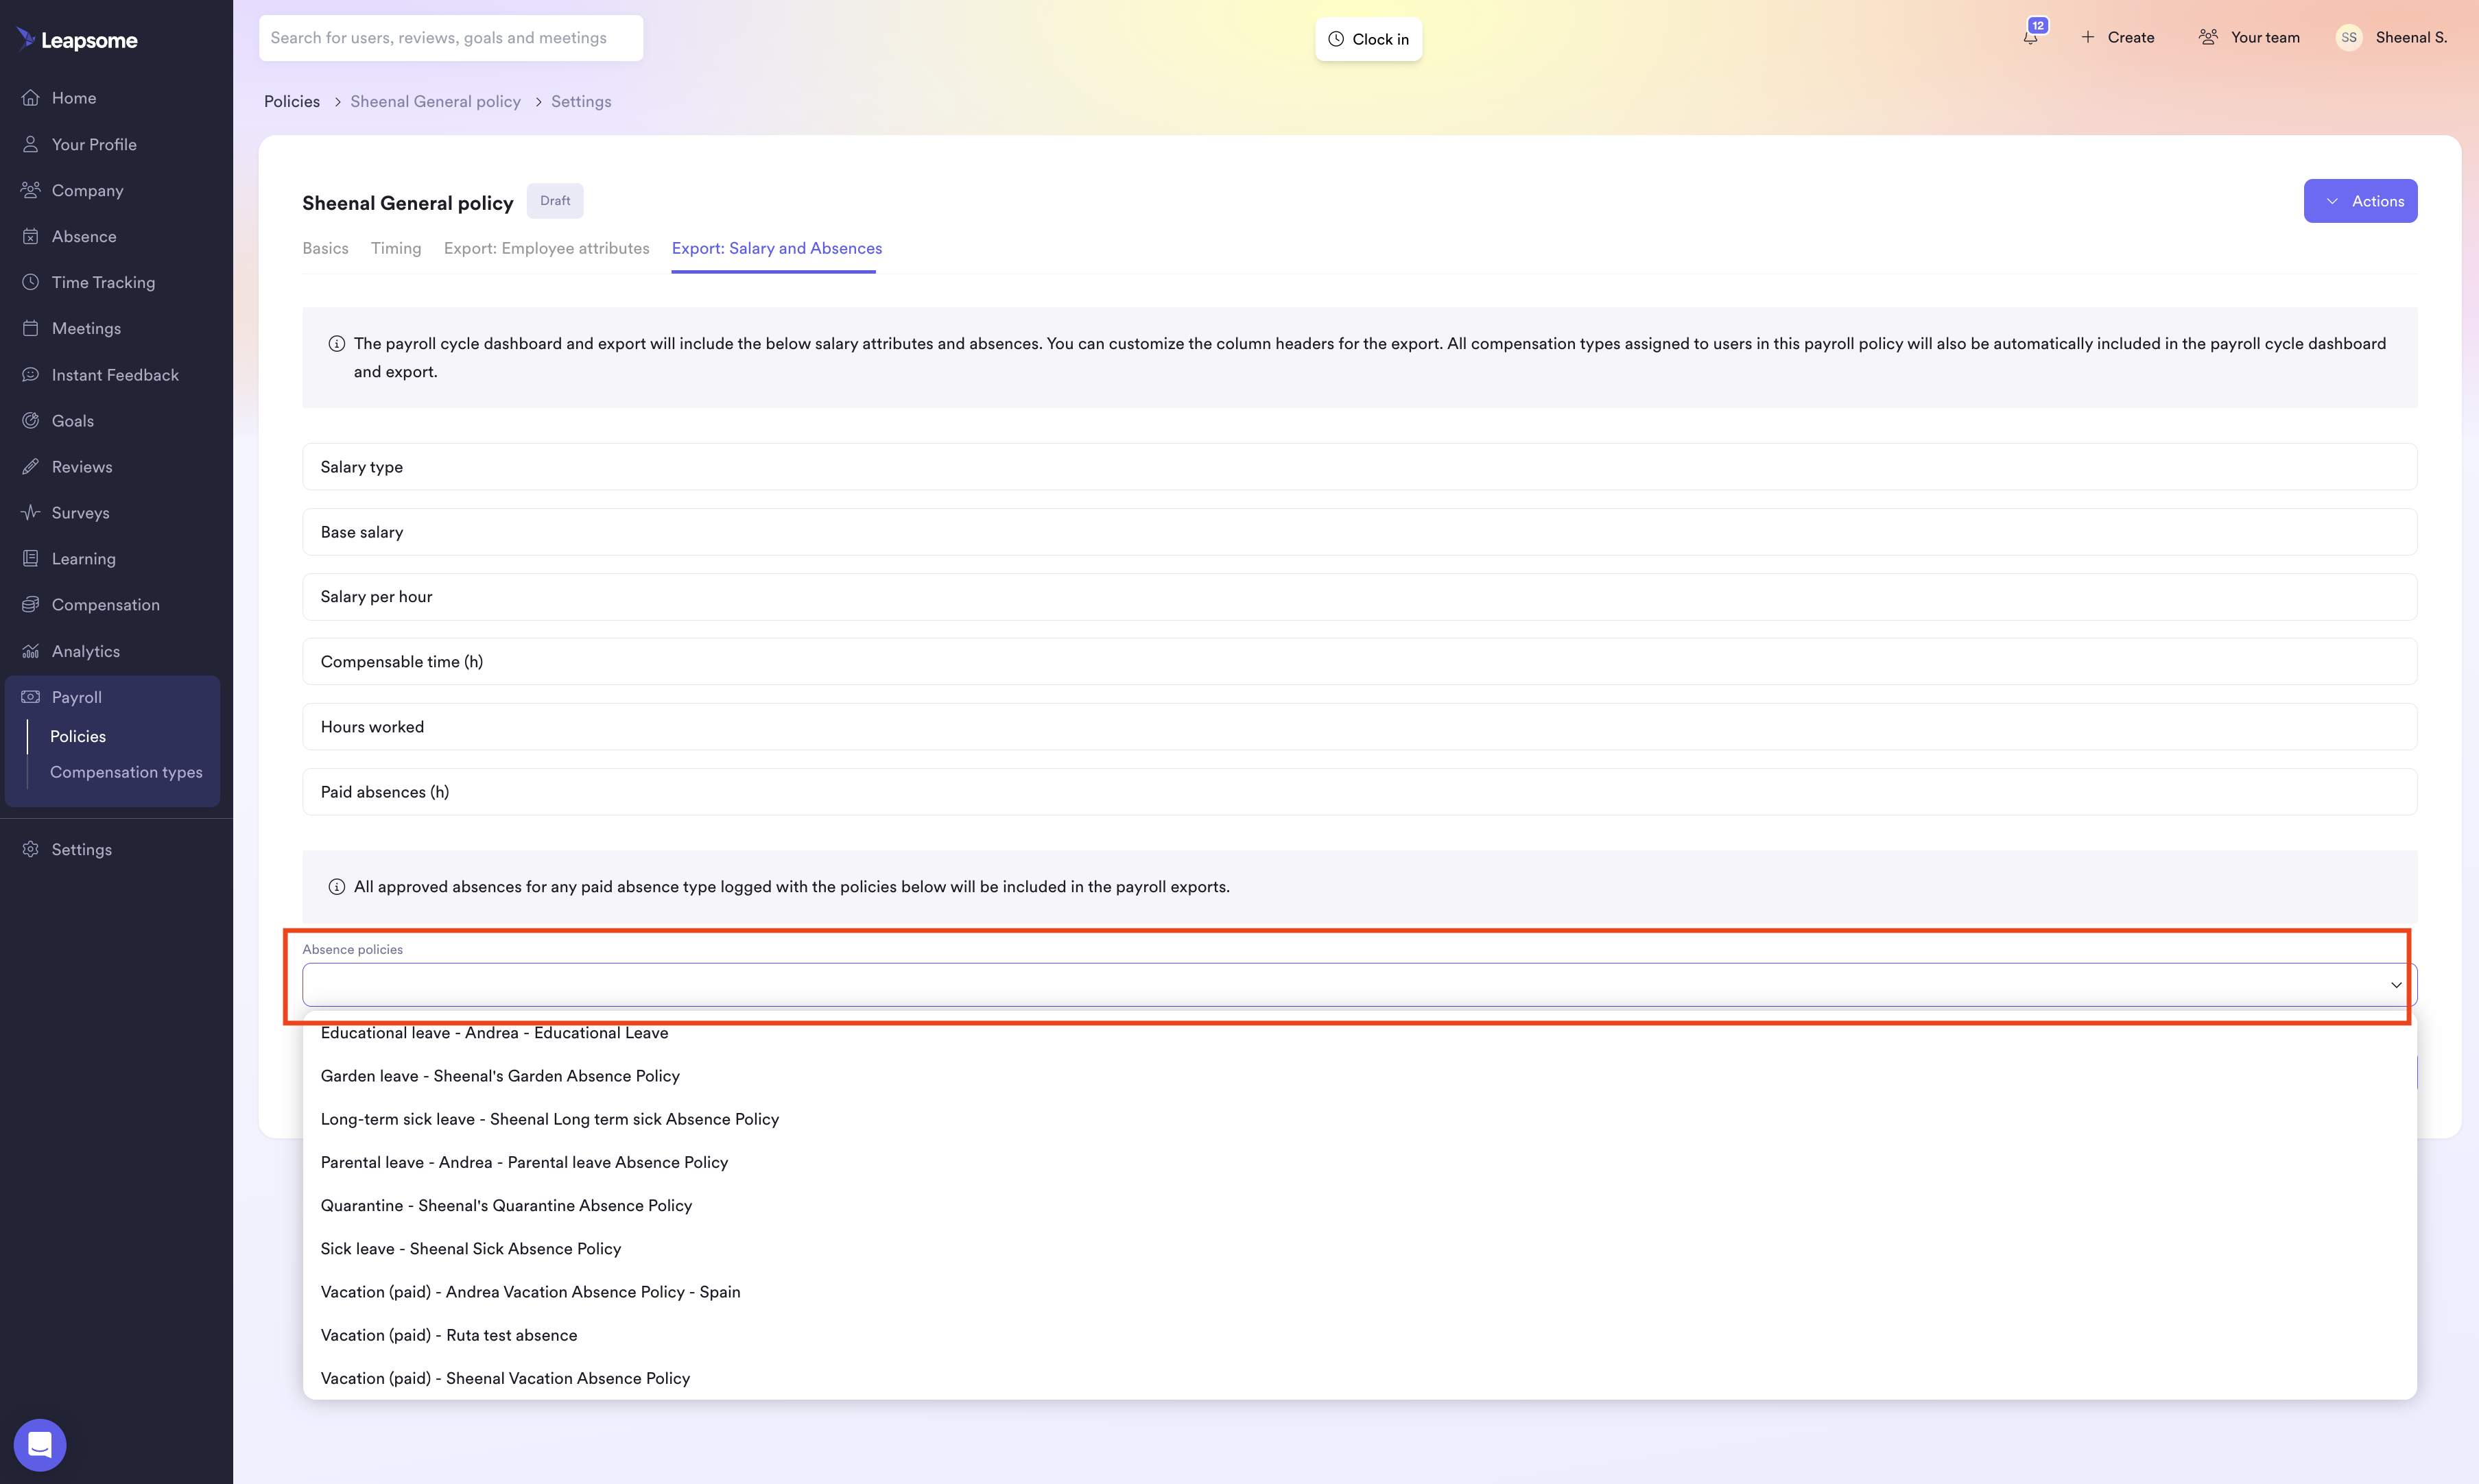The width and height of the screenshot is (2479, 1484).
Task: Click the Salary type row
Action: 1360,467
